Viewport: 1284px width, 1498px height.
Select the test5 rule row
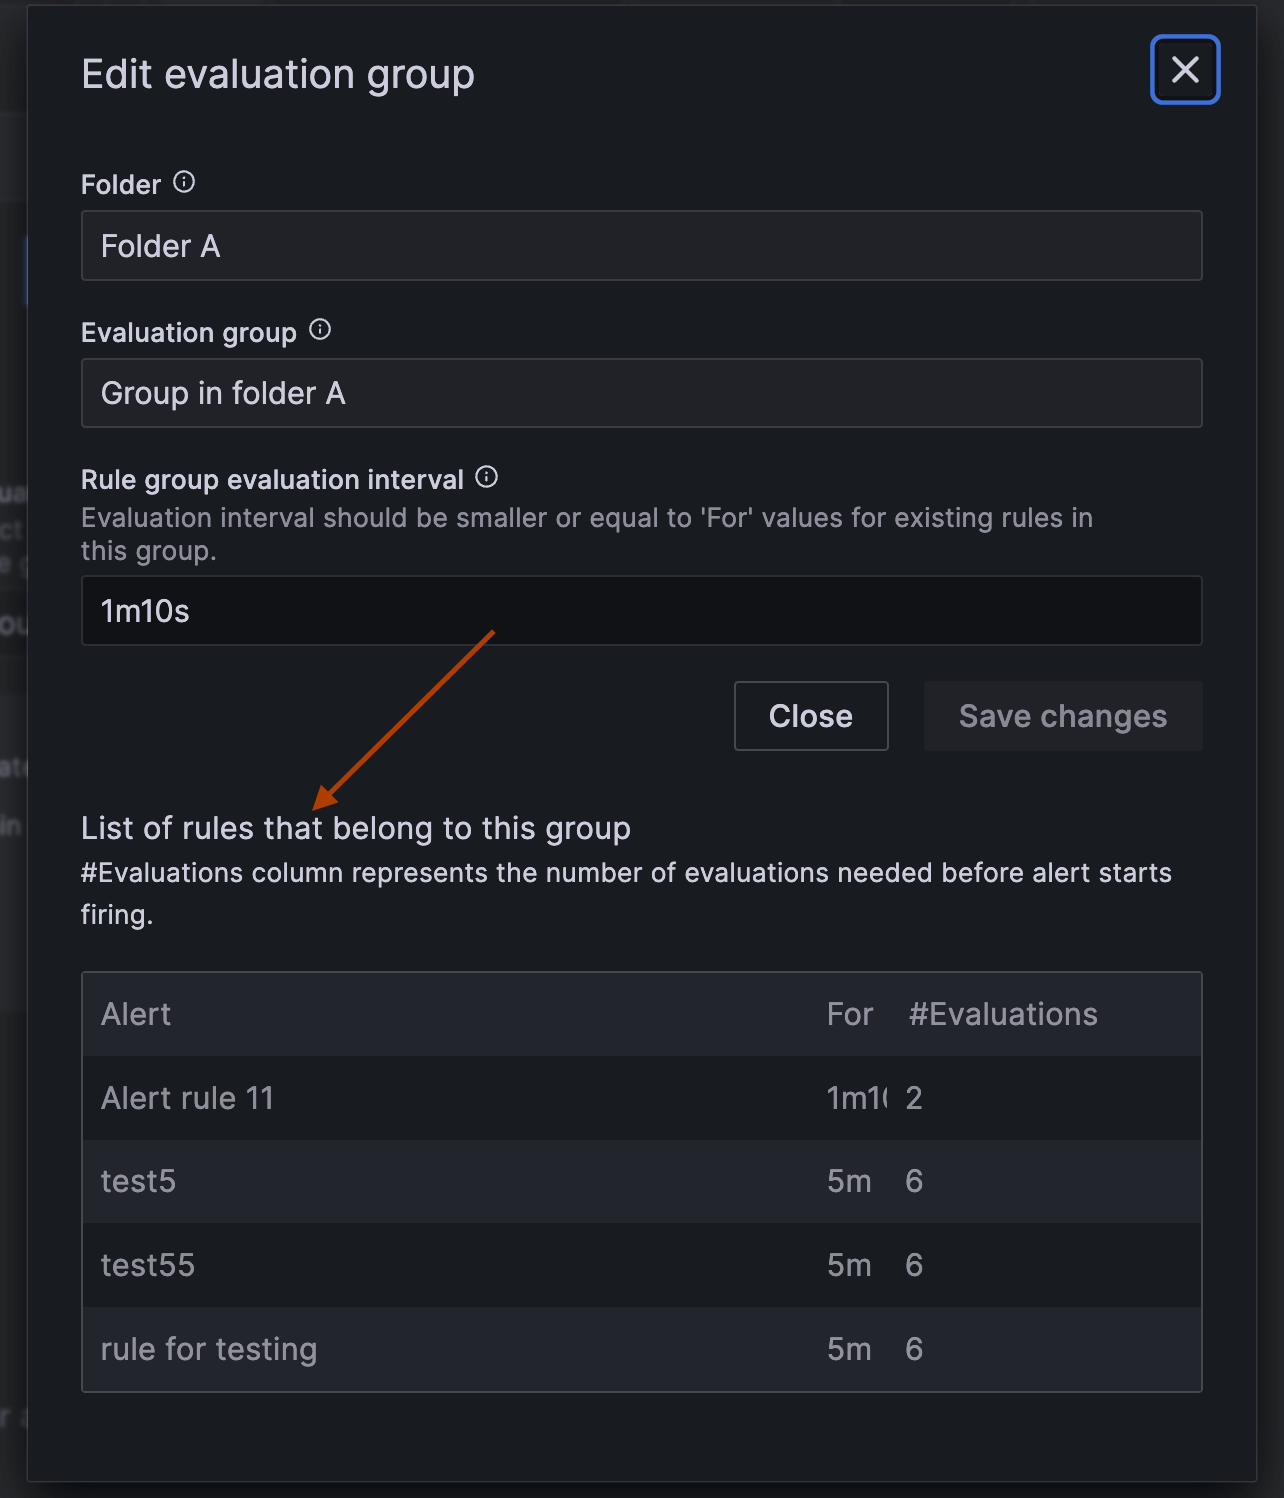pos(642,1181)
